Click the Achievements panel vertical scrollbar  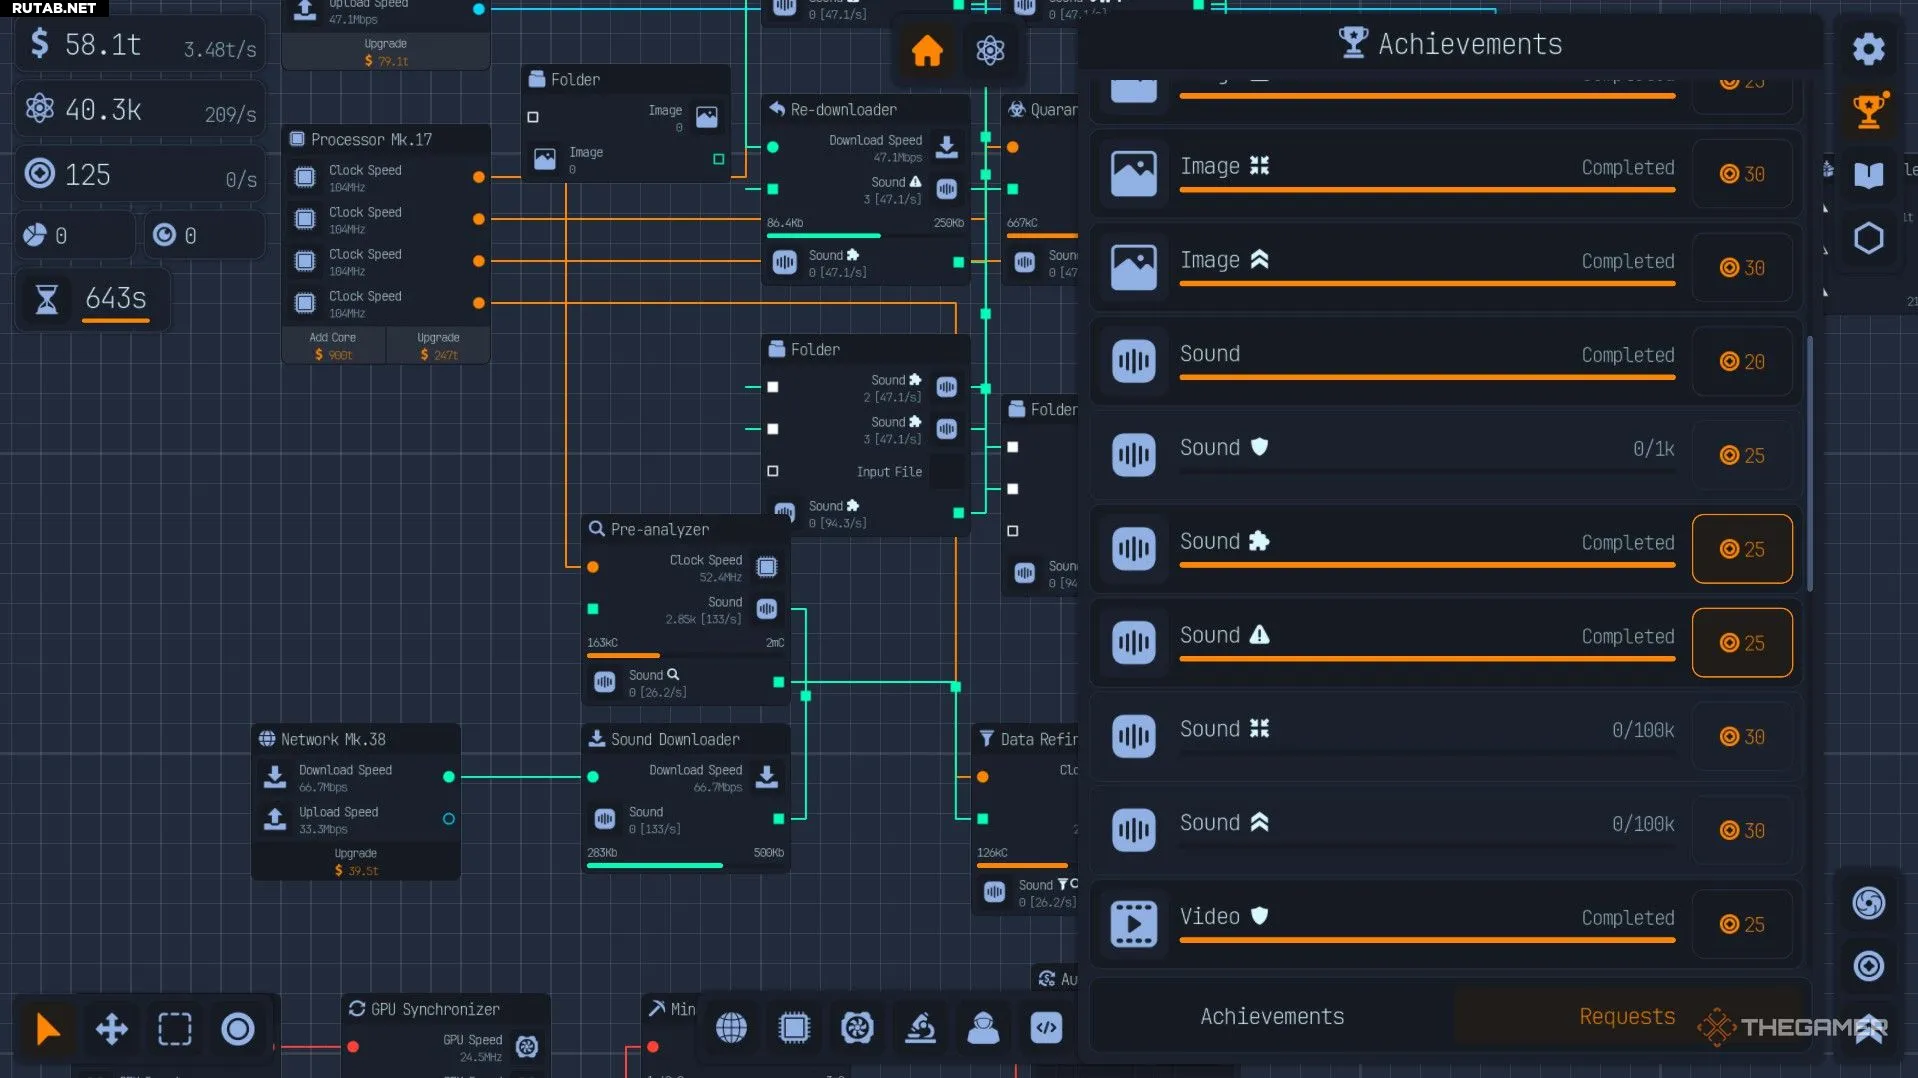pos(1810,462)
